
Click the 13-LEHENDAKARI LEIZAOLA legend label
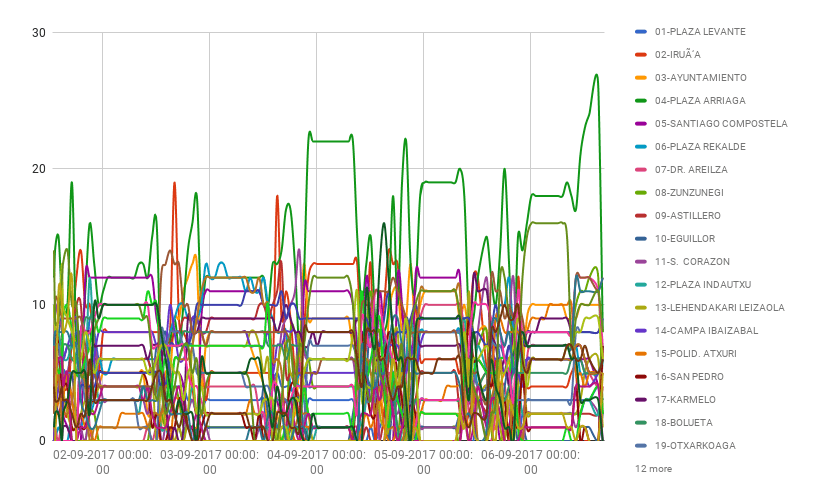pyautogui.click(x=719, y=308)
